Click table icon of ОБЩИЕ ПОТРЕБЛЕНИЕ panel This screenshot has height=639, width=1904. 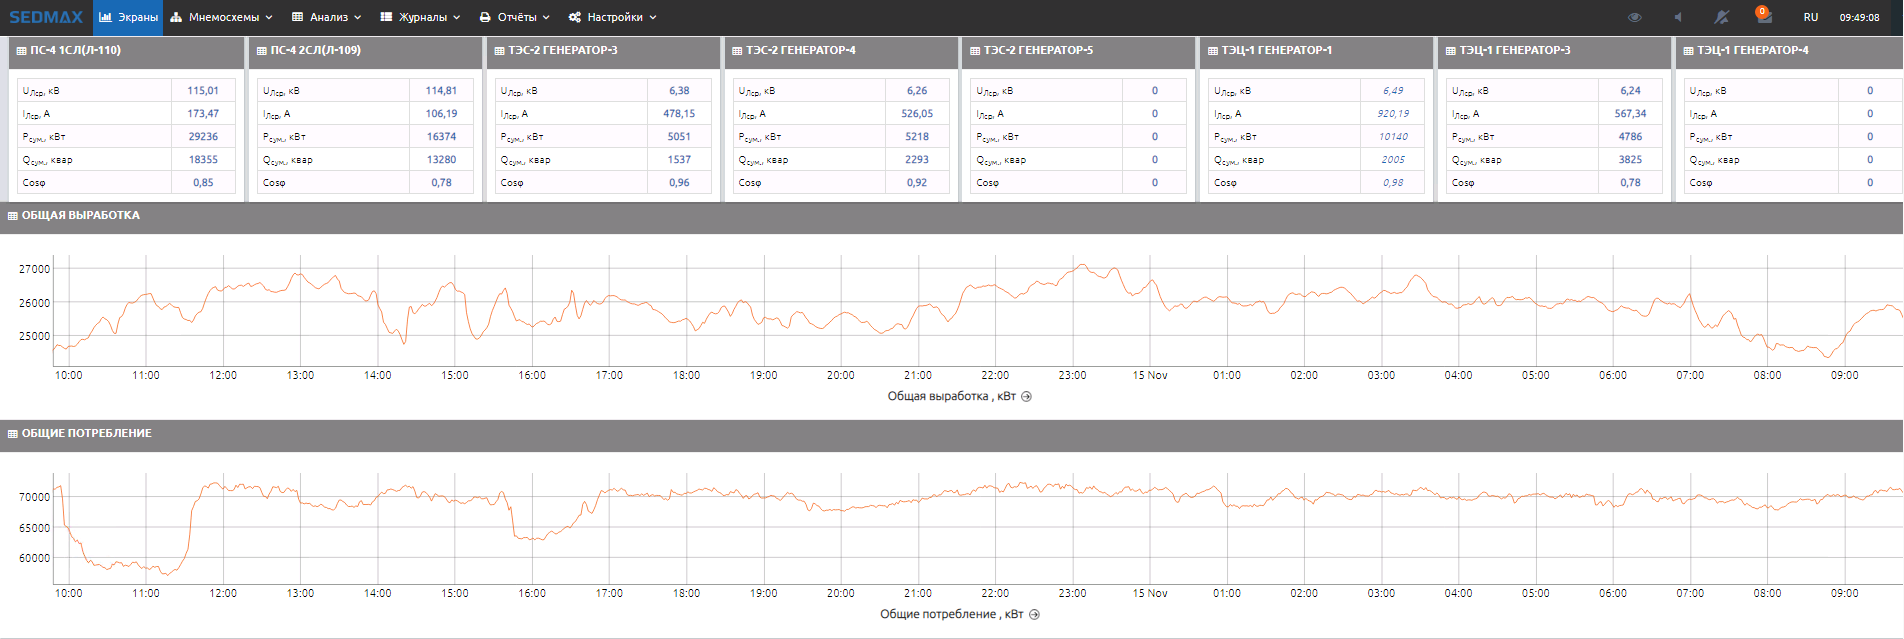(x=13, y=434)
